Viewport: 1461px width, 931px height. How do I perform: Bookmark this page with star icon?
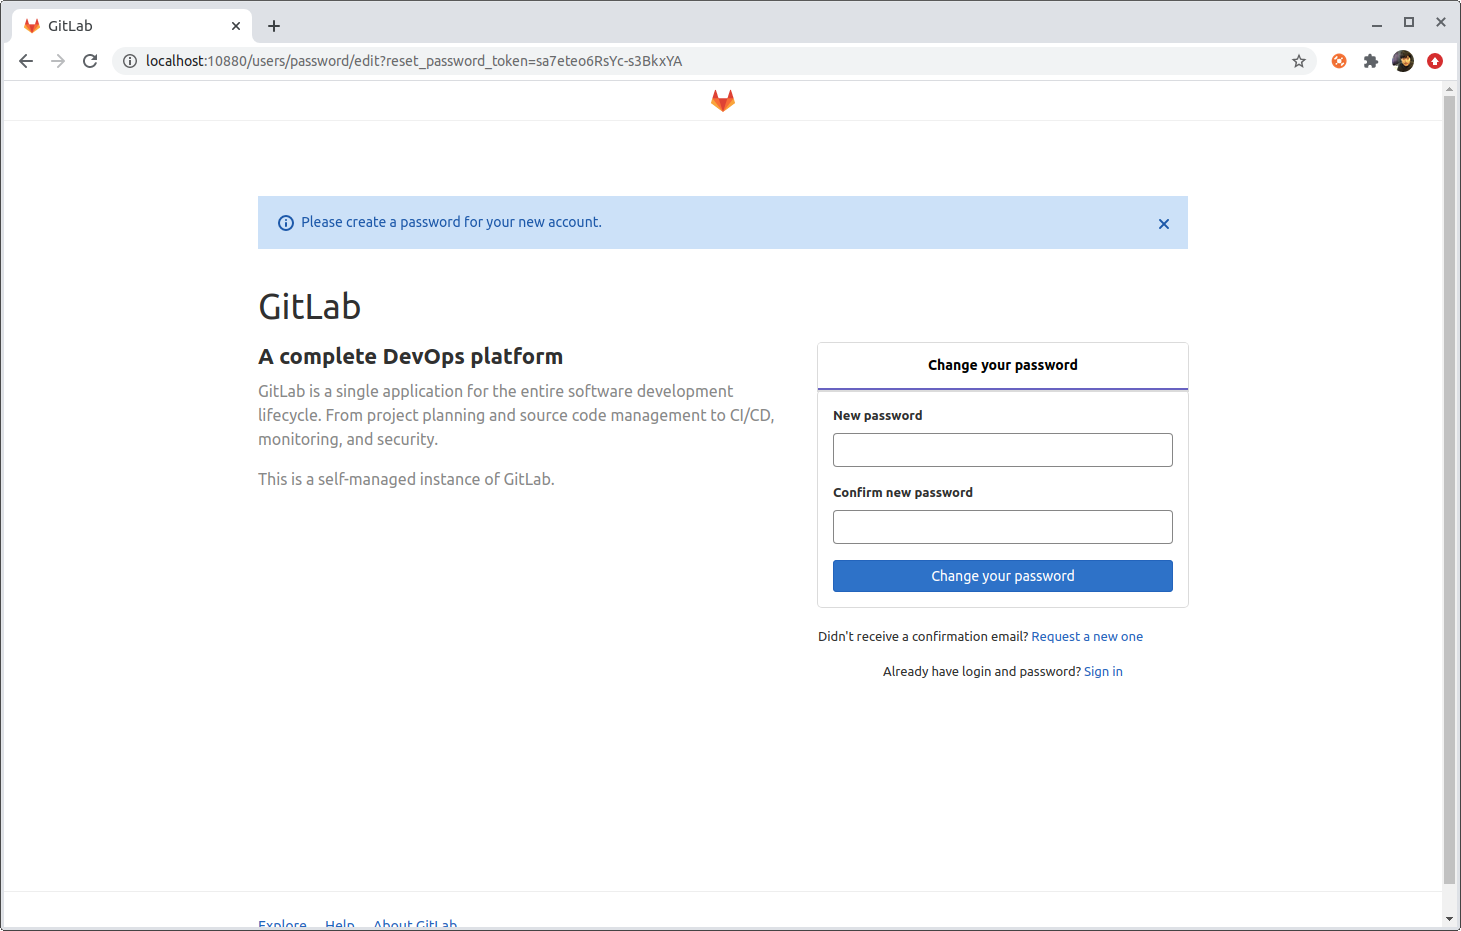click(x=1299, y=61)
